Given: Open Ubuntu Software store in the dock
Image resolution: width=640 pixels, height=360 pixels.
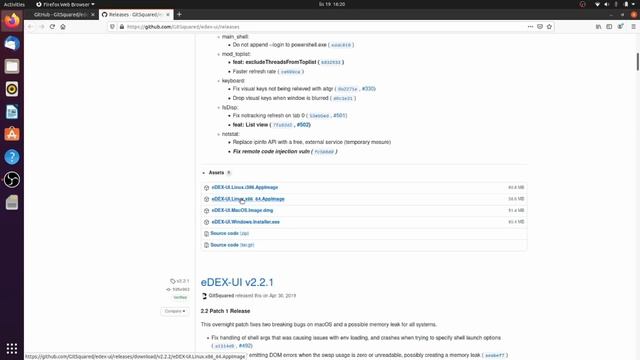Looking at the screenshot, I should point(12,134).
